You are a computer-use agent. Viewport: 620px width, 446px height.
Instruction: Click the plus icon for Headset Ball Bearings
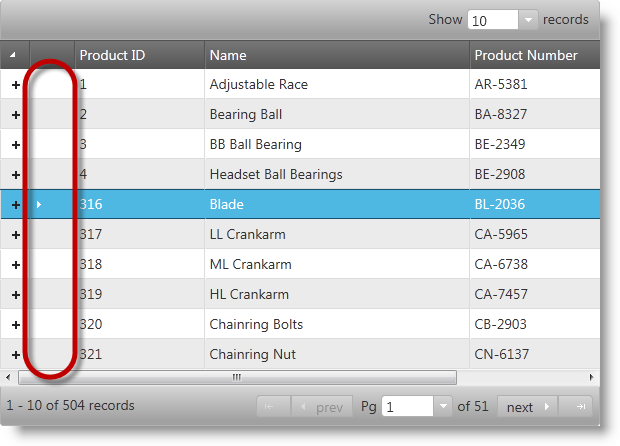point(15,175)
